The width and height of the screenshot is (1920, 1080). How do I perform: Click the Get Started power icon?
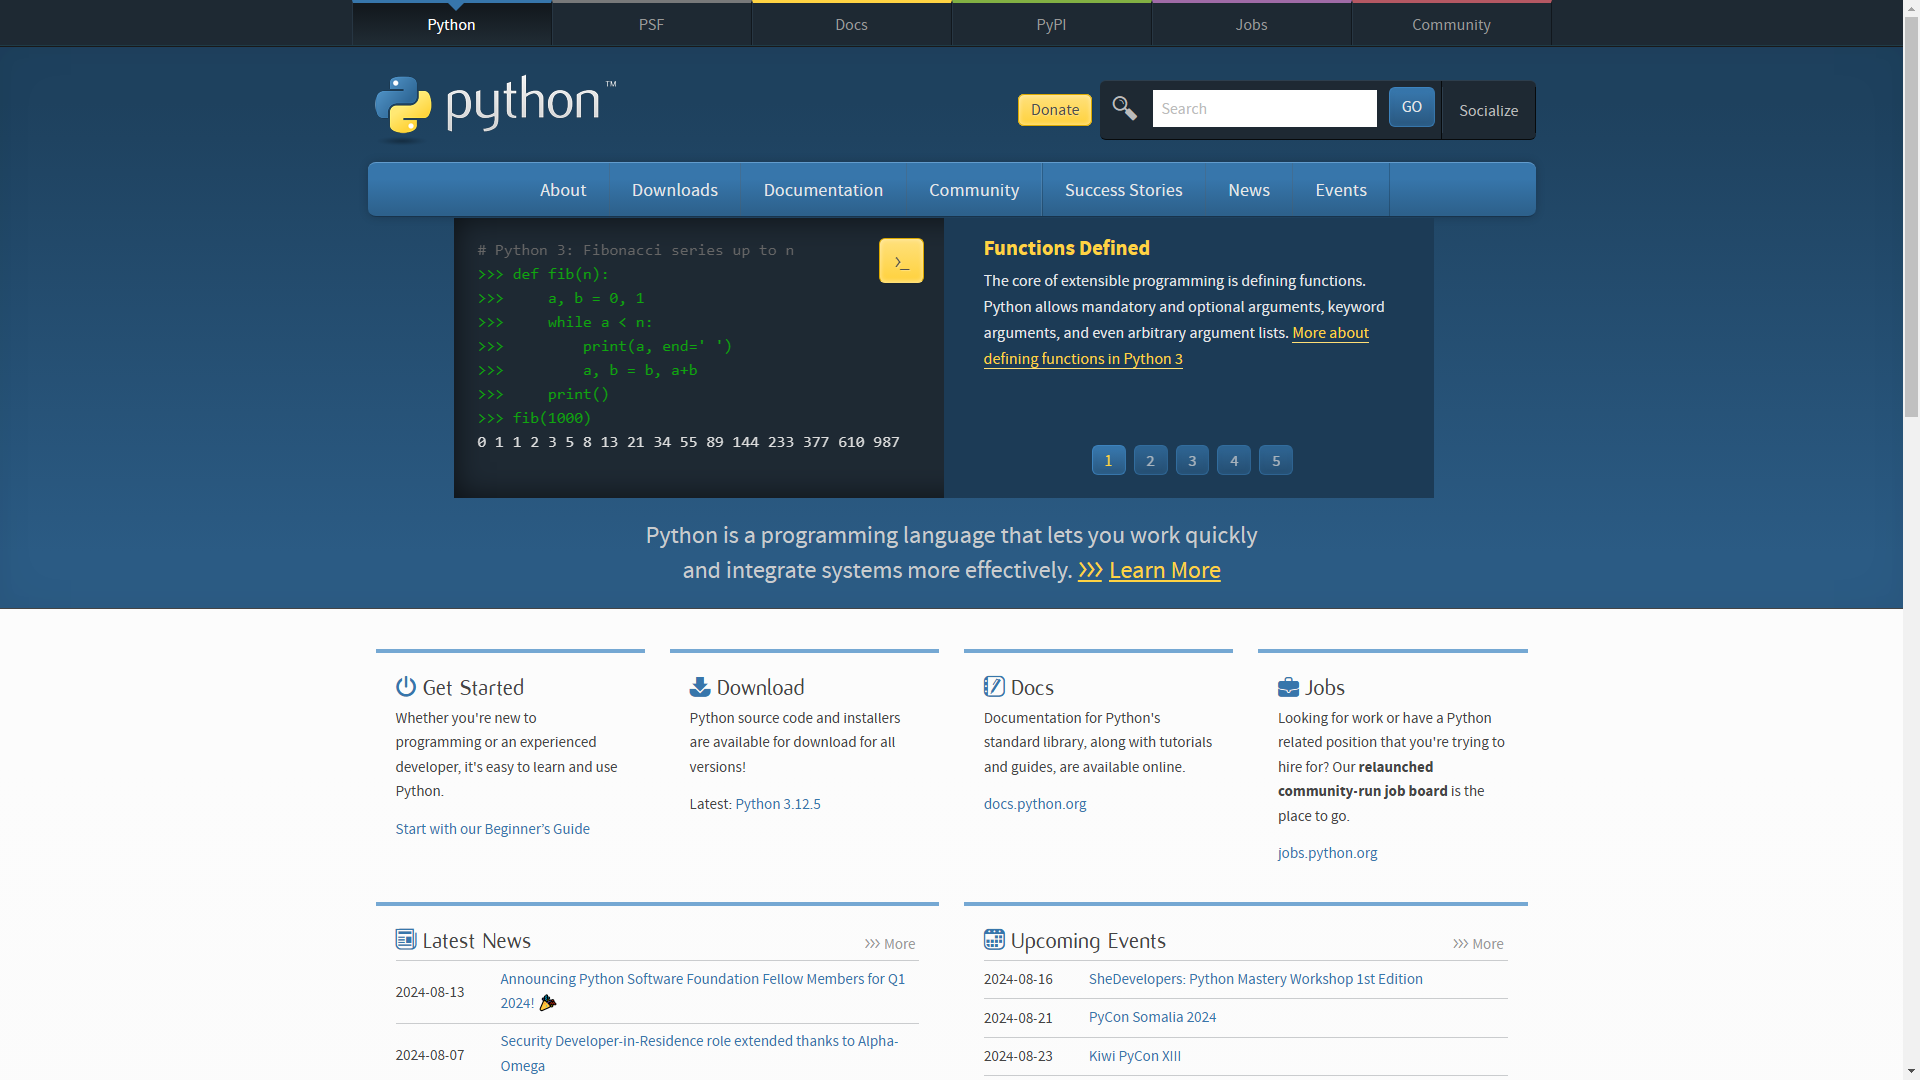pos(405,687)
